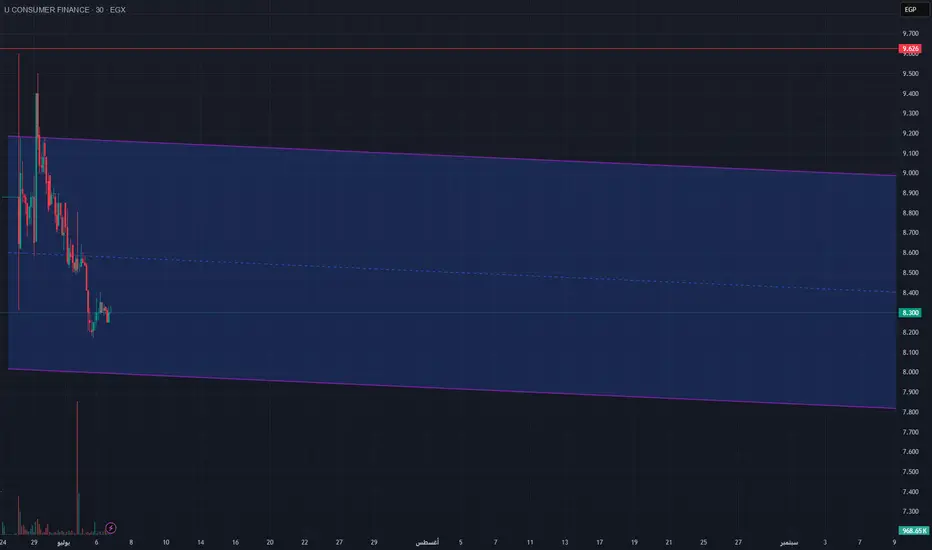The width and height of the screenshot is (932, 550).
Task: Select the green 8.300 current price label
Action: point(910,313)
